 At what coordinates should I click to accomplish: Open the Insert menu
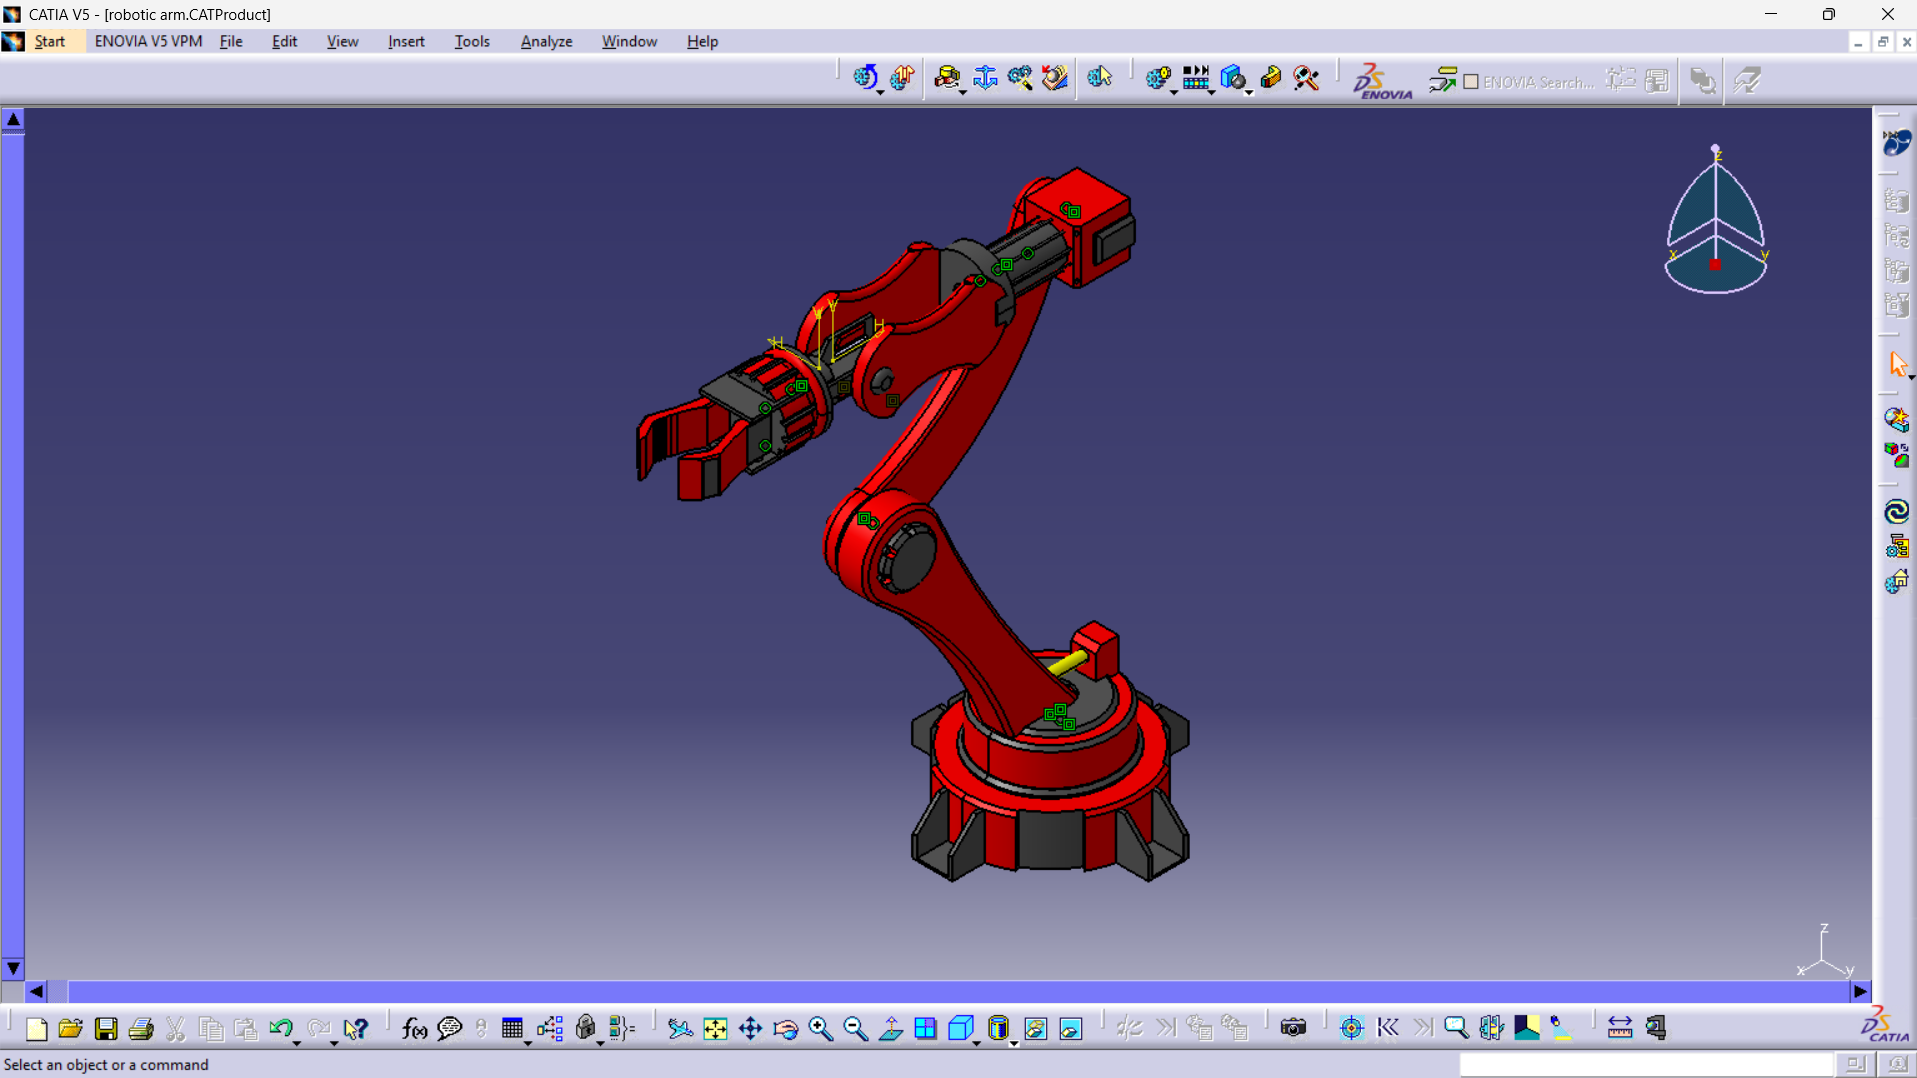click(406, 41)
